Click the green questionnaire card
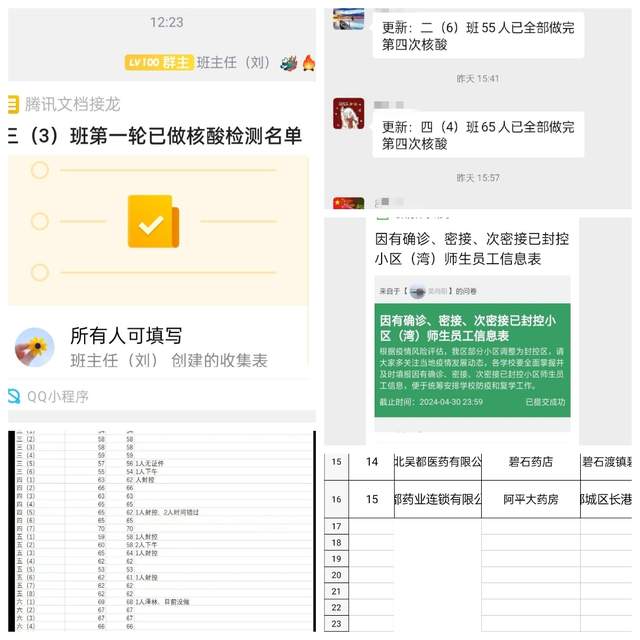640x640 pixels. (472, 360)
